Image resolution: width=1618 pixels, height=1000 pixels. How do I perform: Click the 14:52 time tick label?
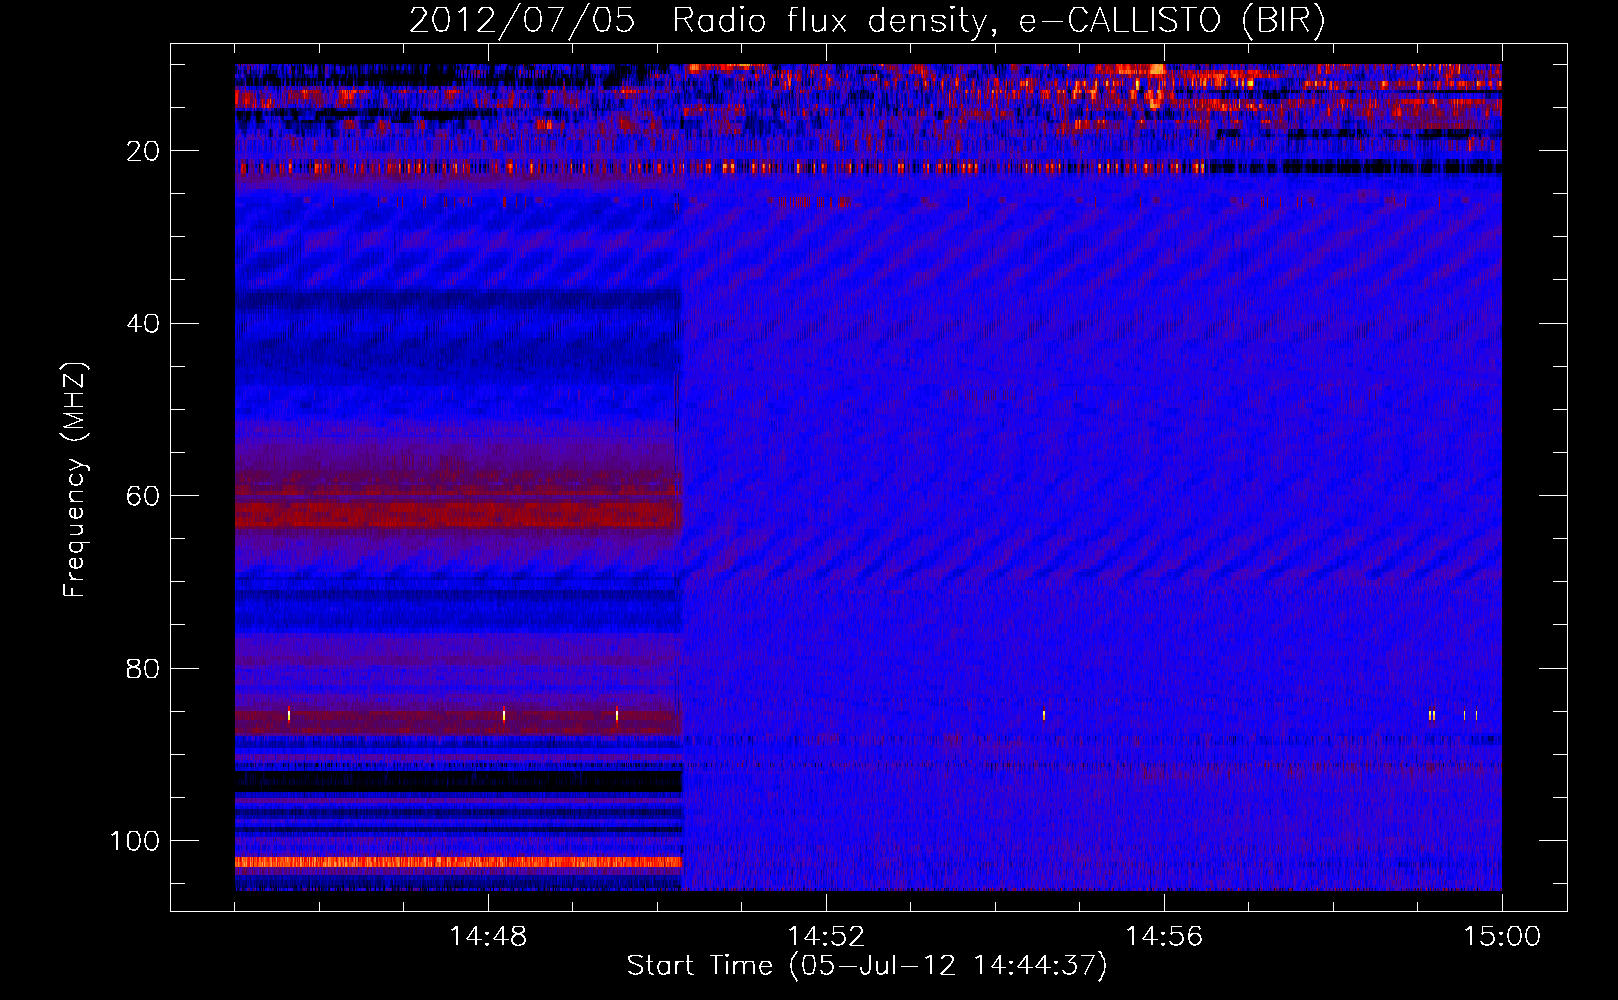(x=826, y=937)
